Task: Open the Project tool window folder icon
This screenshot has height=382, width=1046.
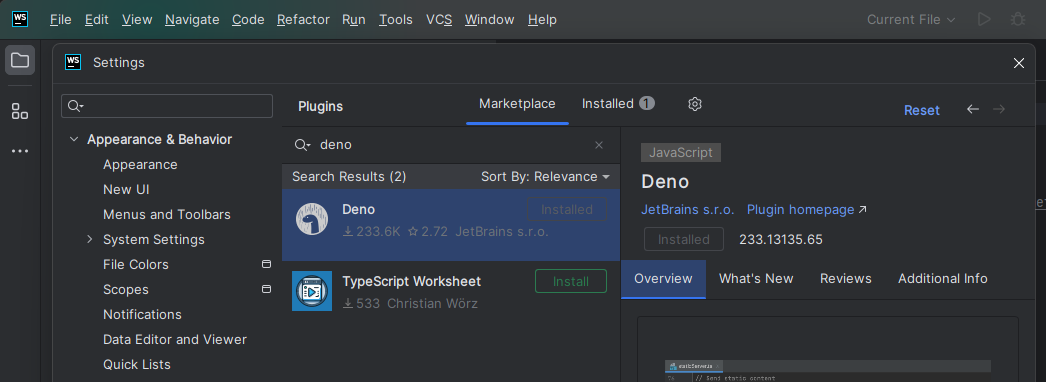Action: coord(20,60)
